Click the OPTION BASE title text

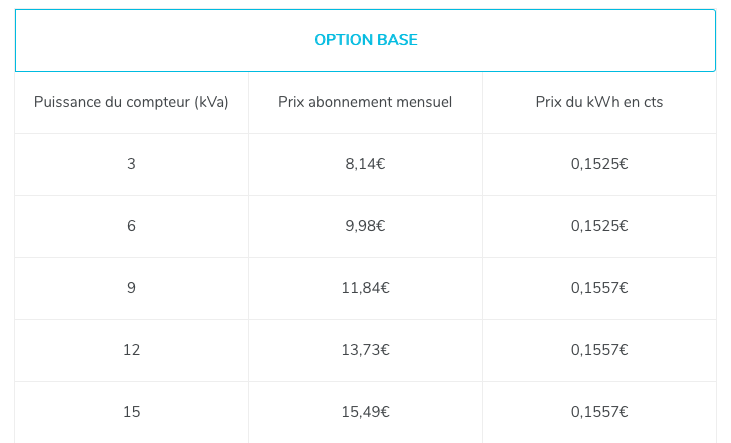pos(366,40)
